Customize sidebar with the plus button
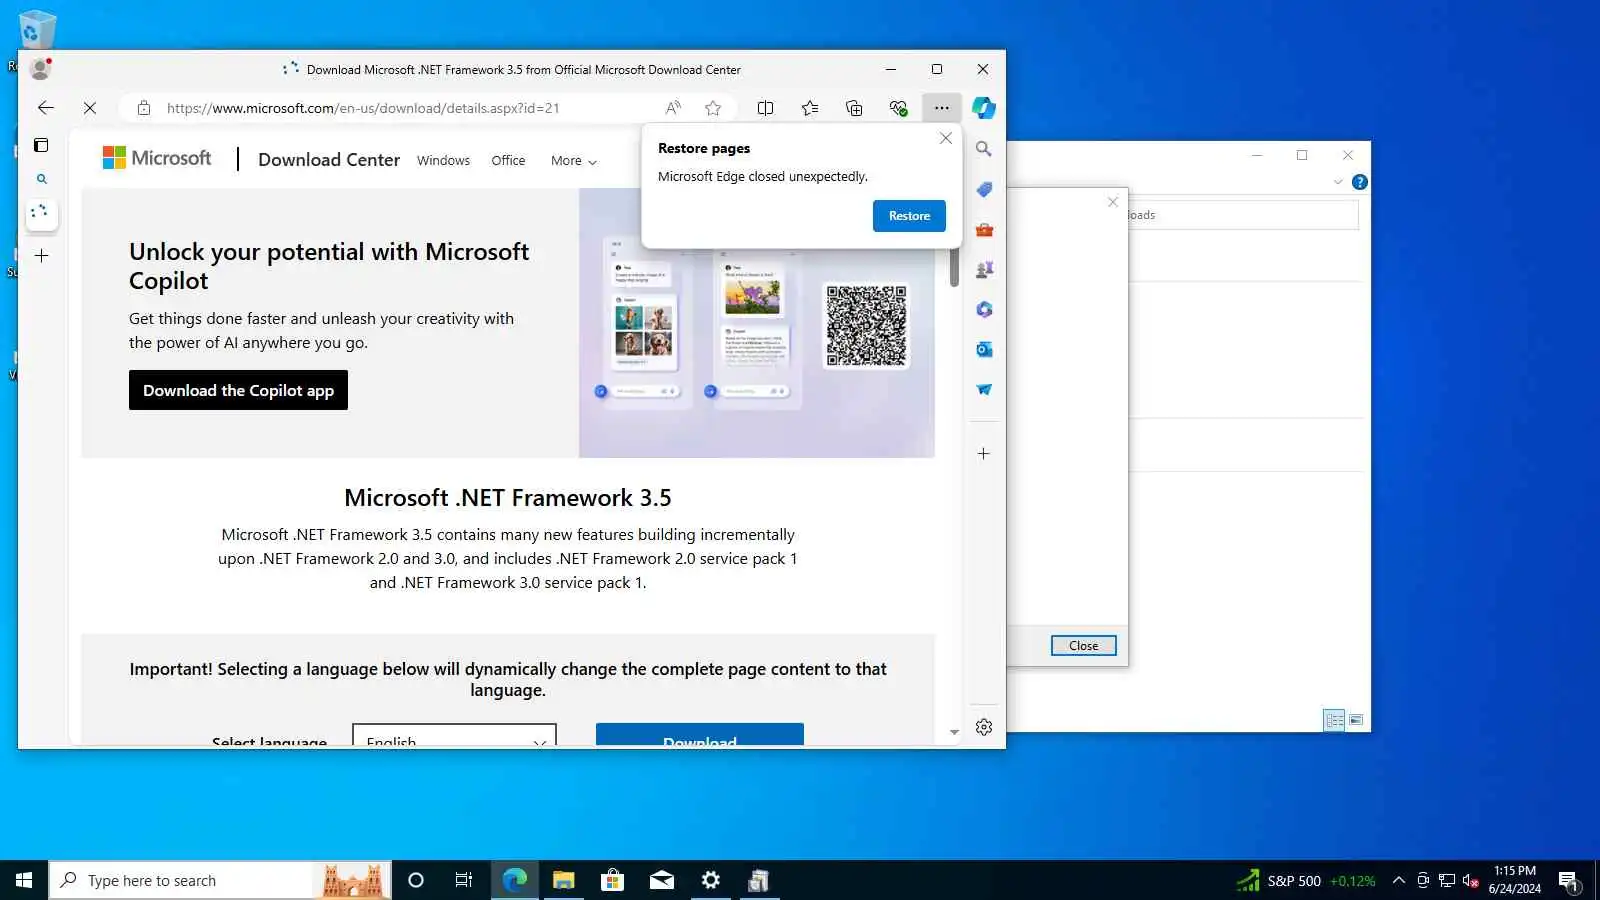This screenshot has height=900, width=1600. coord(984,454)
